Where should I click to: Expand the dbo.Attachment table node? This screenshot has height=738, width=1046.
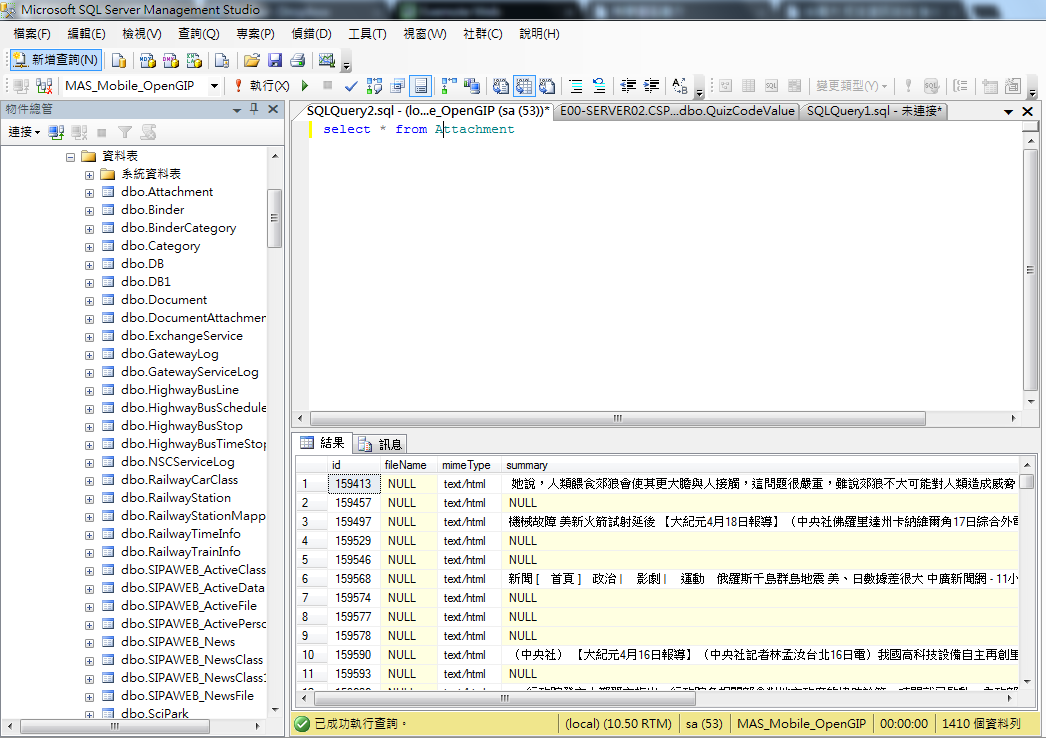click(x=89, y=192)
